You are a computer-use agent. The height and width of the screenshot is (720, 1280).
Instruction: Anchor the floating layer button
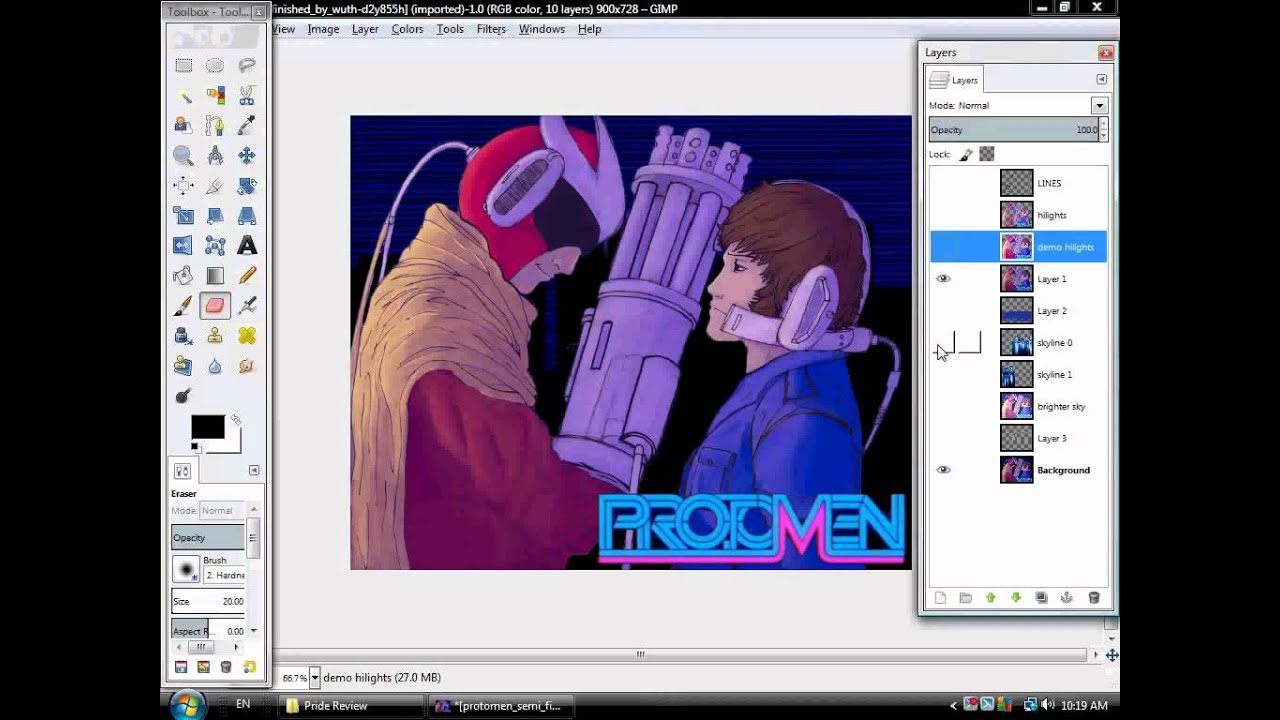(x=1067, y=598)
